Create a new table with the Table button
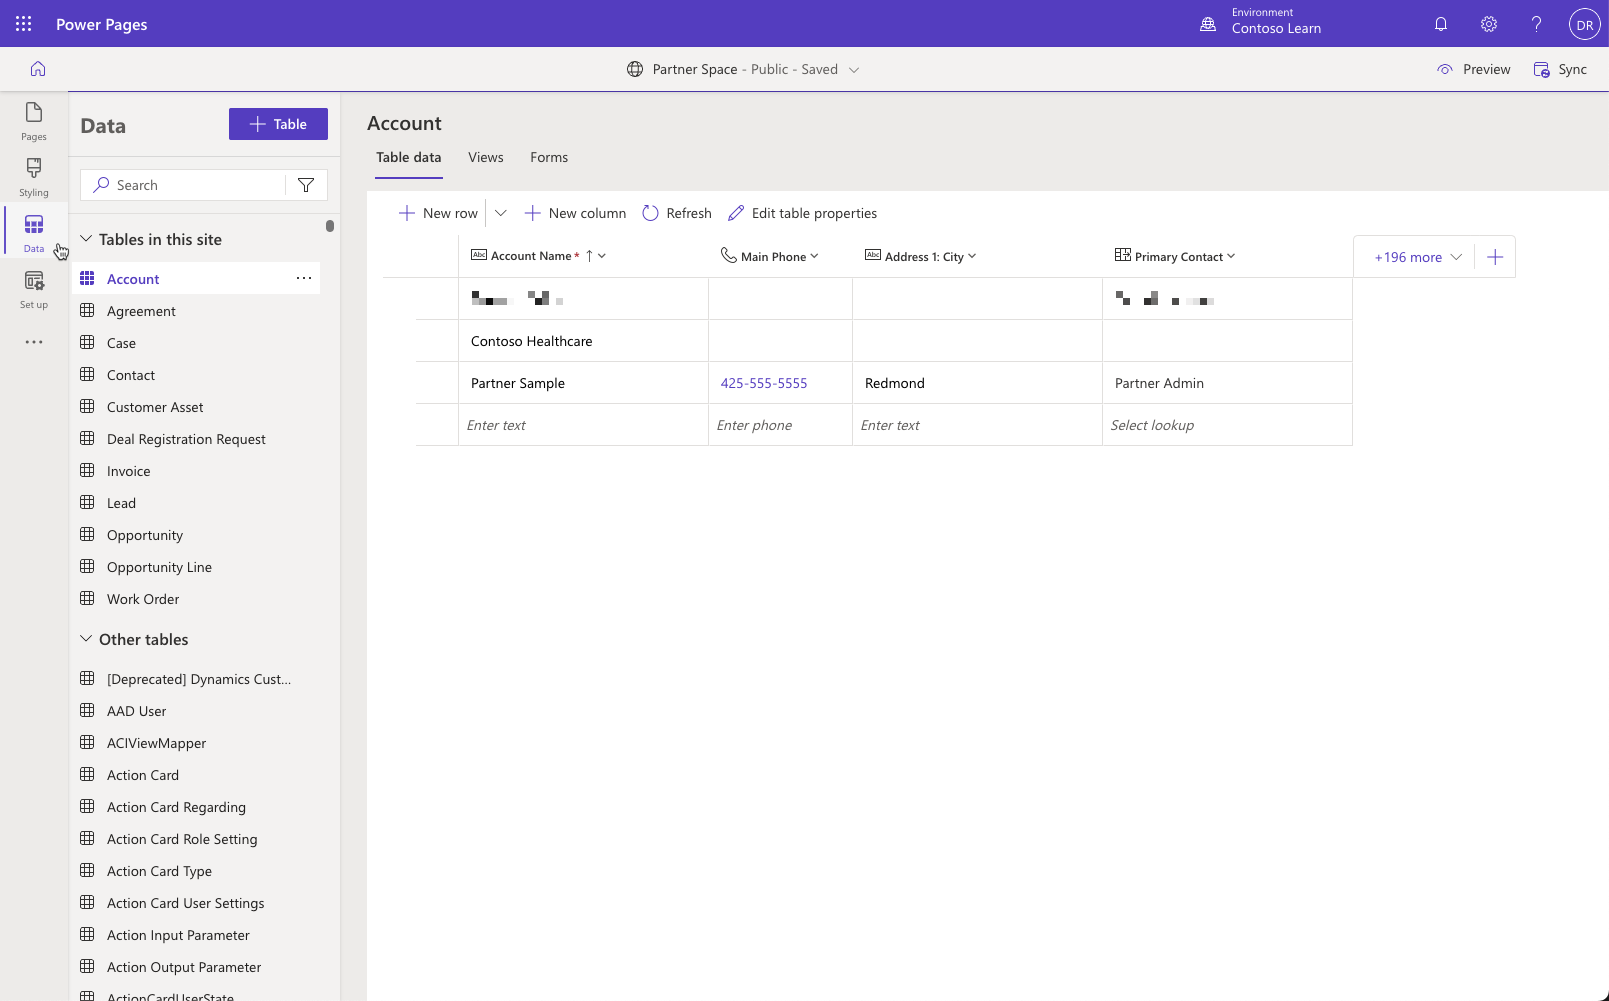 278,123
